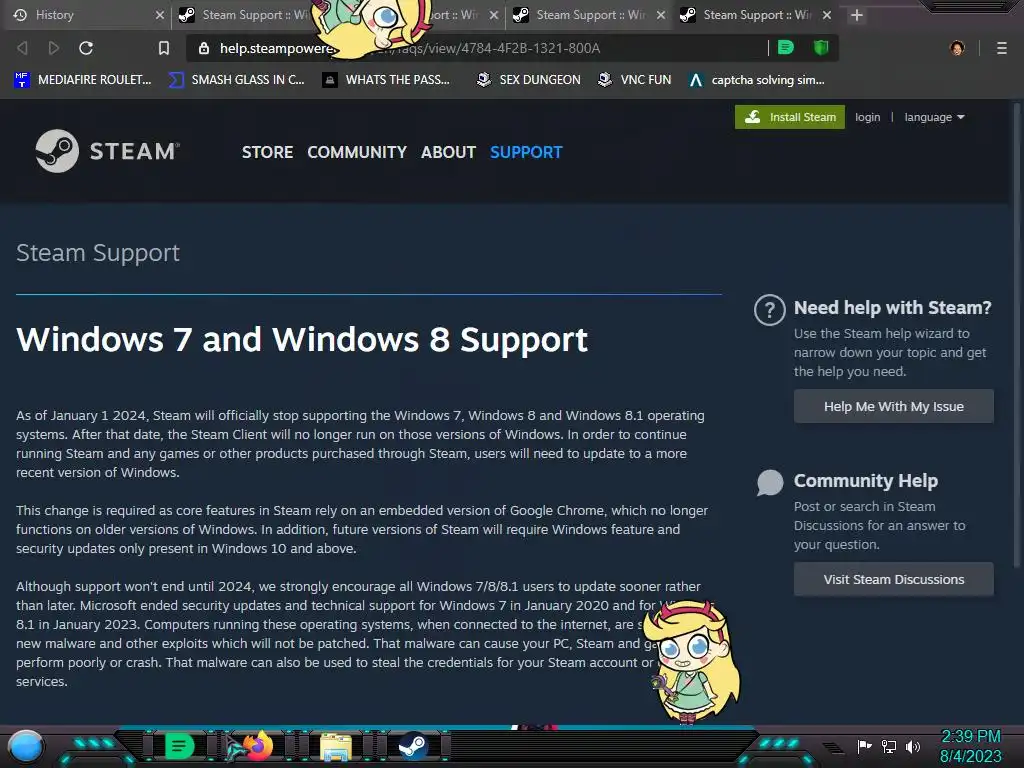Screen dimensions: 1024x768
Task: Open the green reader icon in address bar
Action: [x=786, y=48]
